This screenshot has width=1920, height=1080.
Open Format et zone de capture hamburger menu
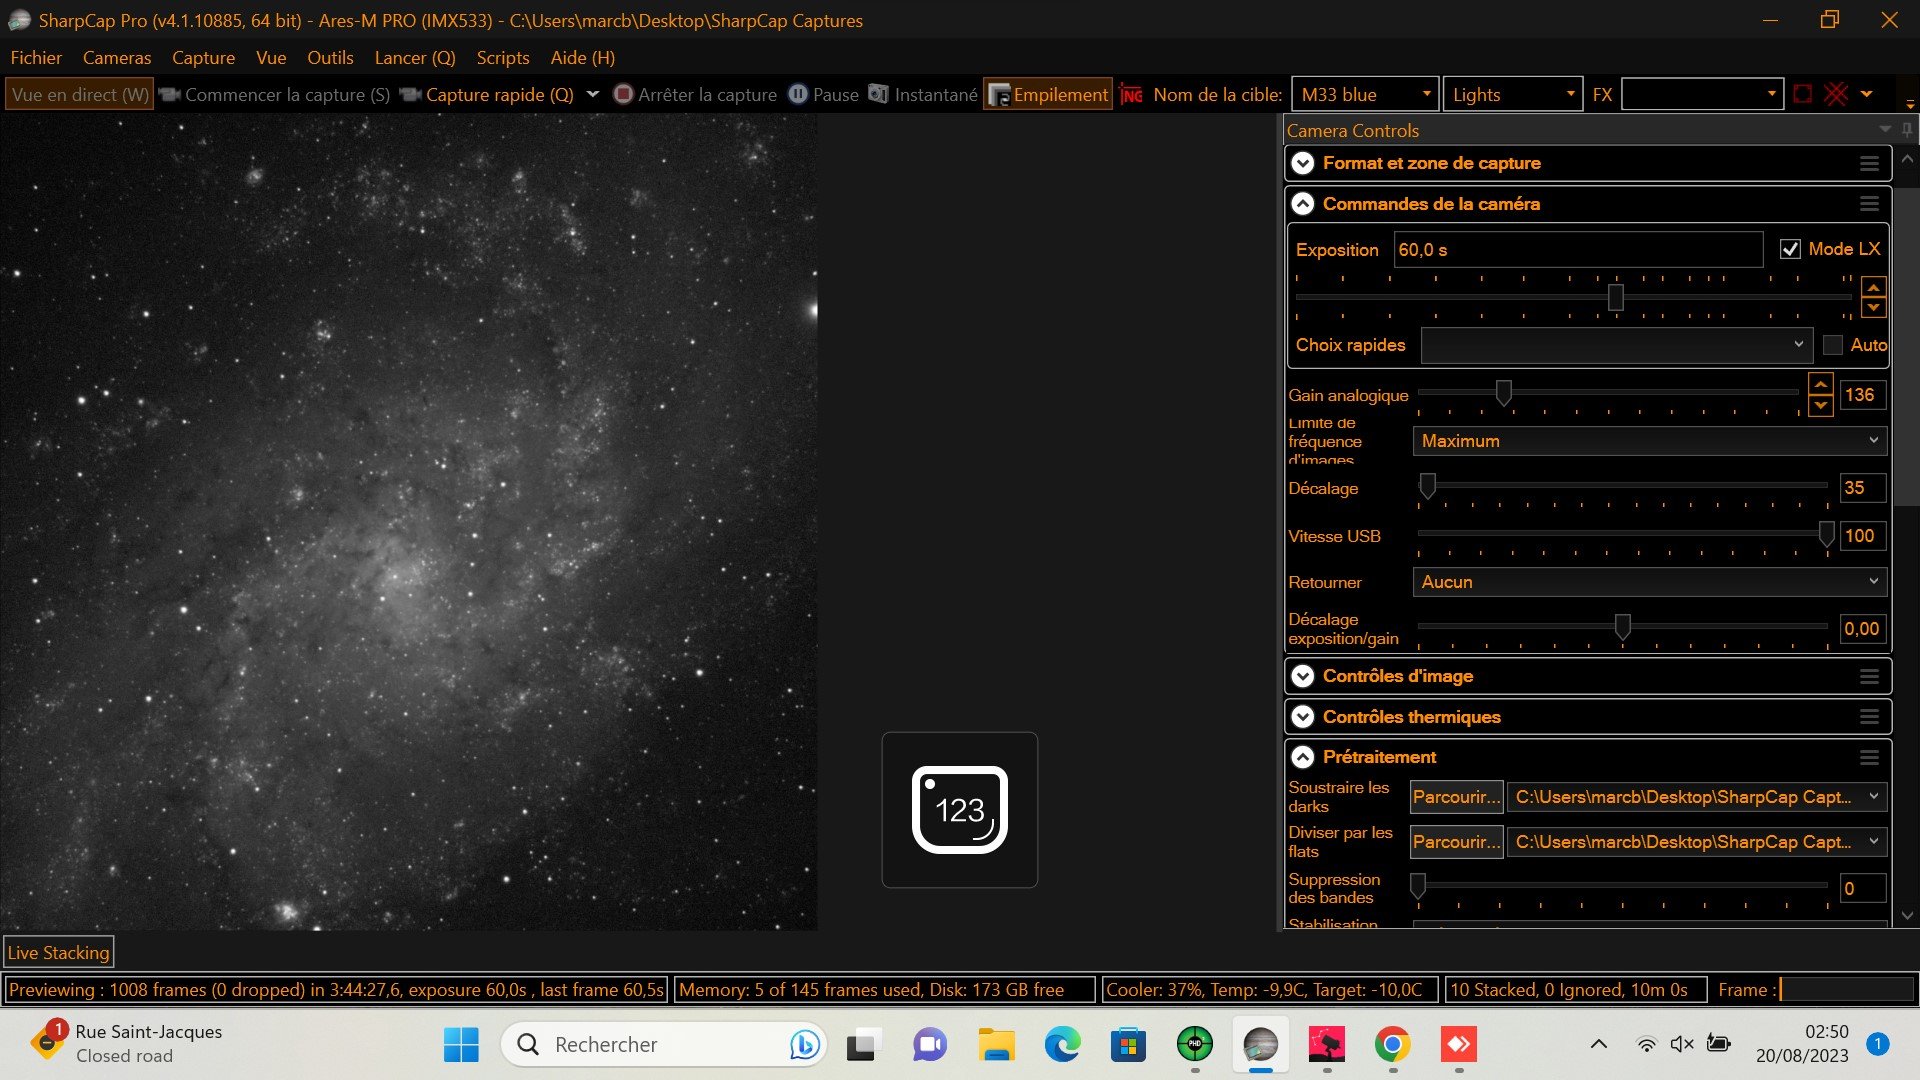(1869, 163)
